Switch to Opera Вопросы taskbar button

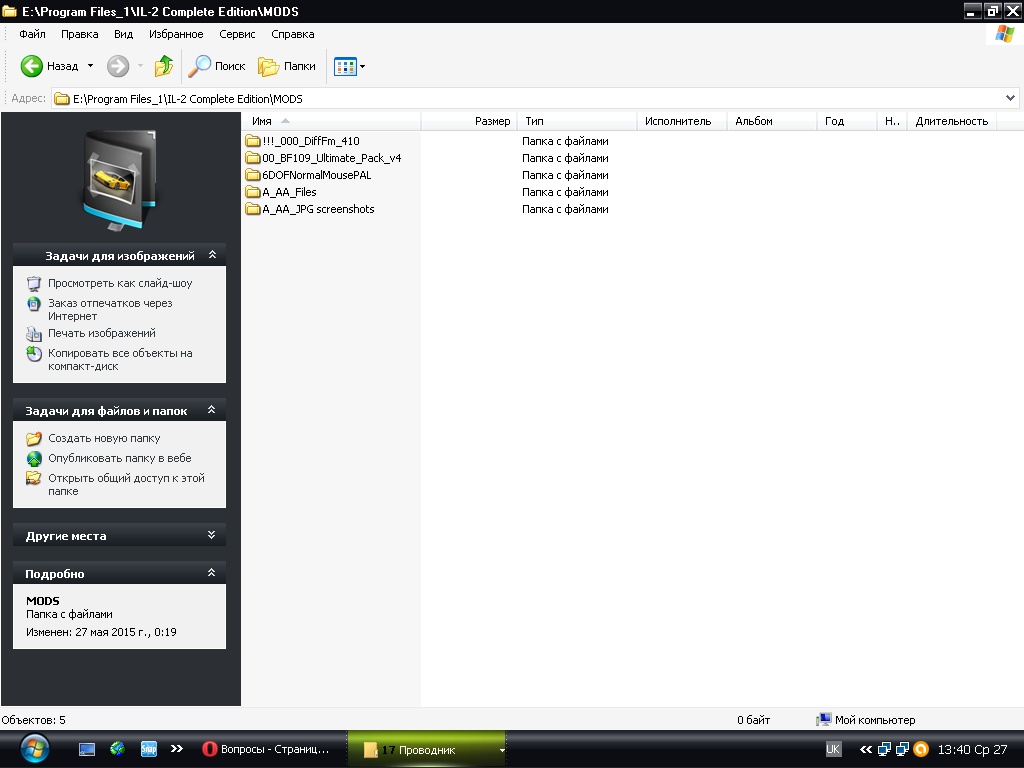[x=266, y=749]
